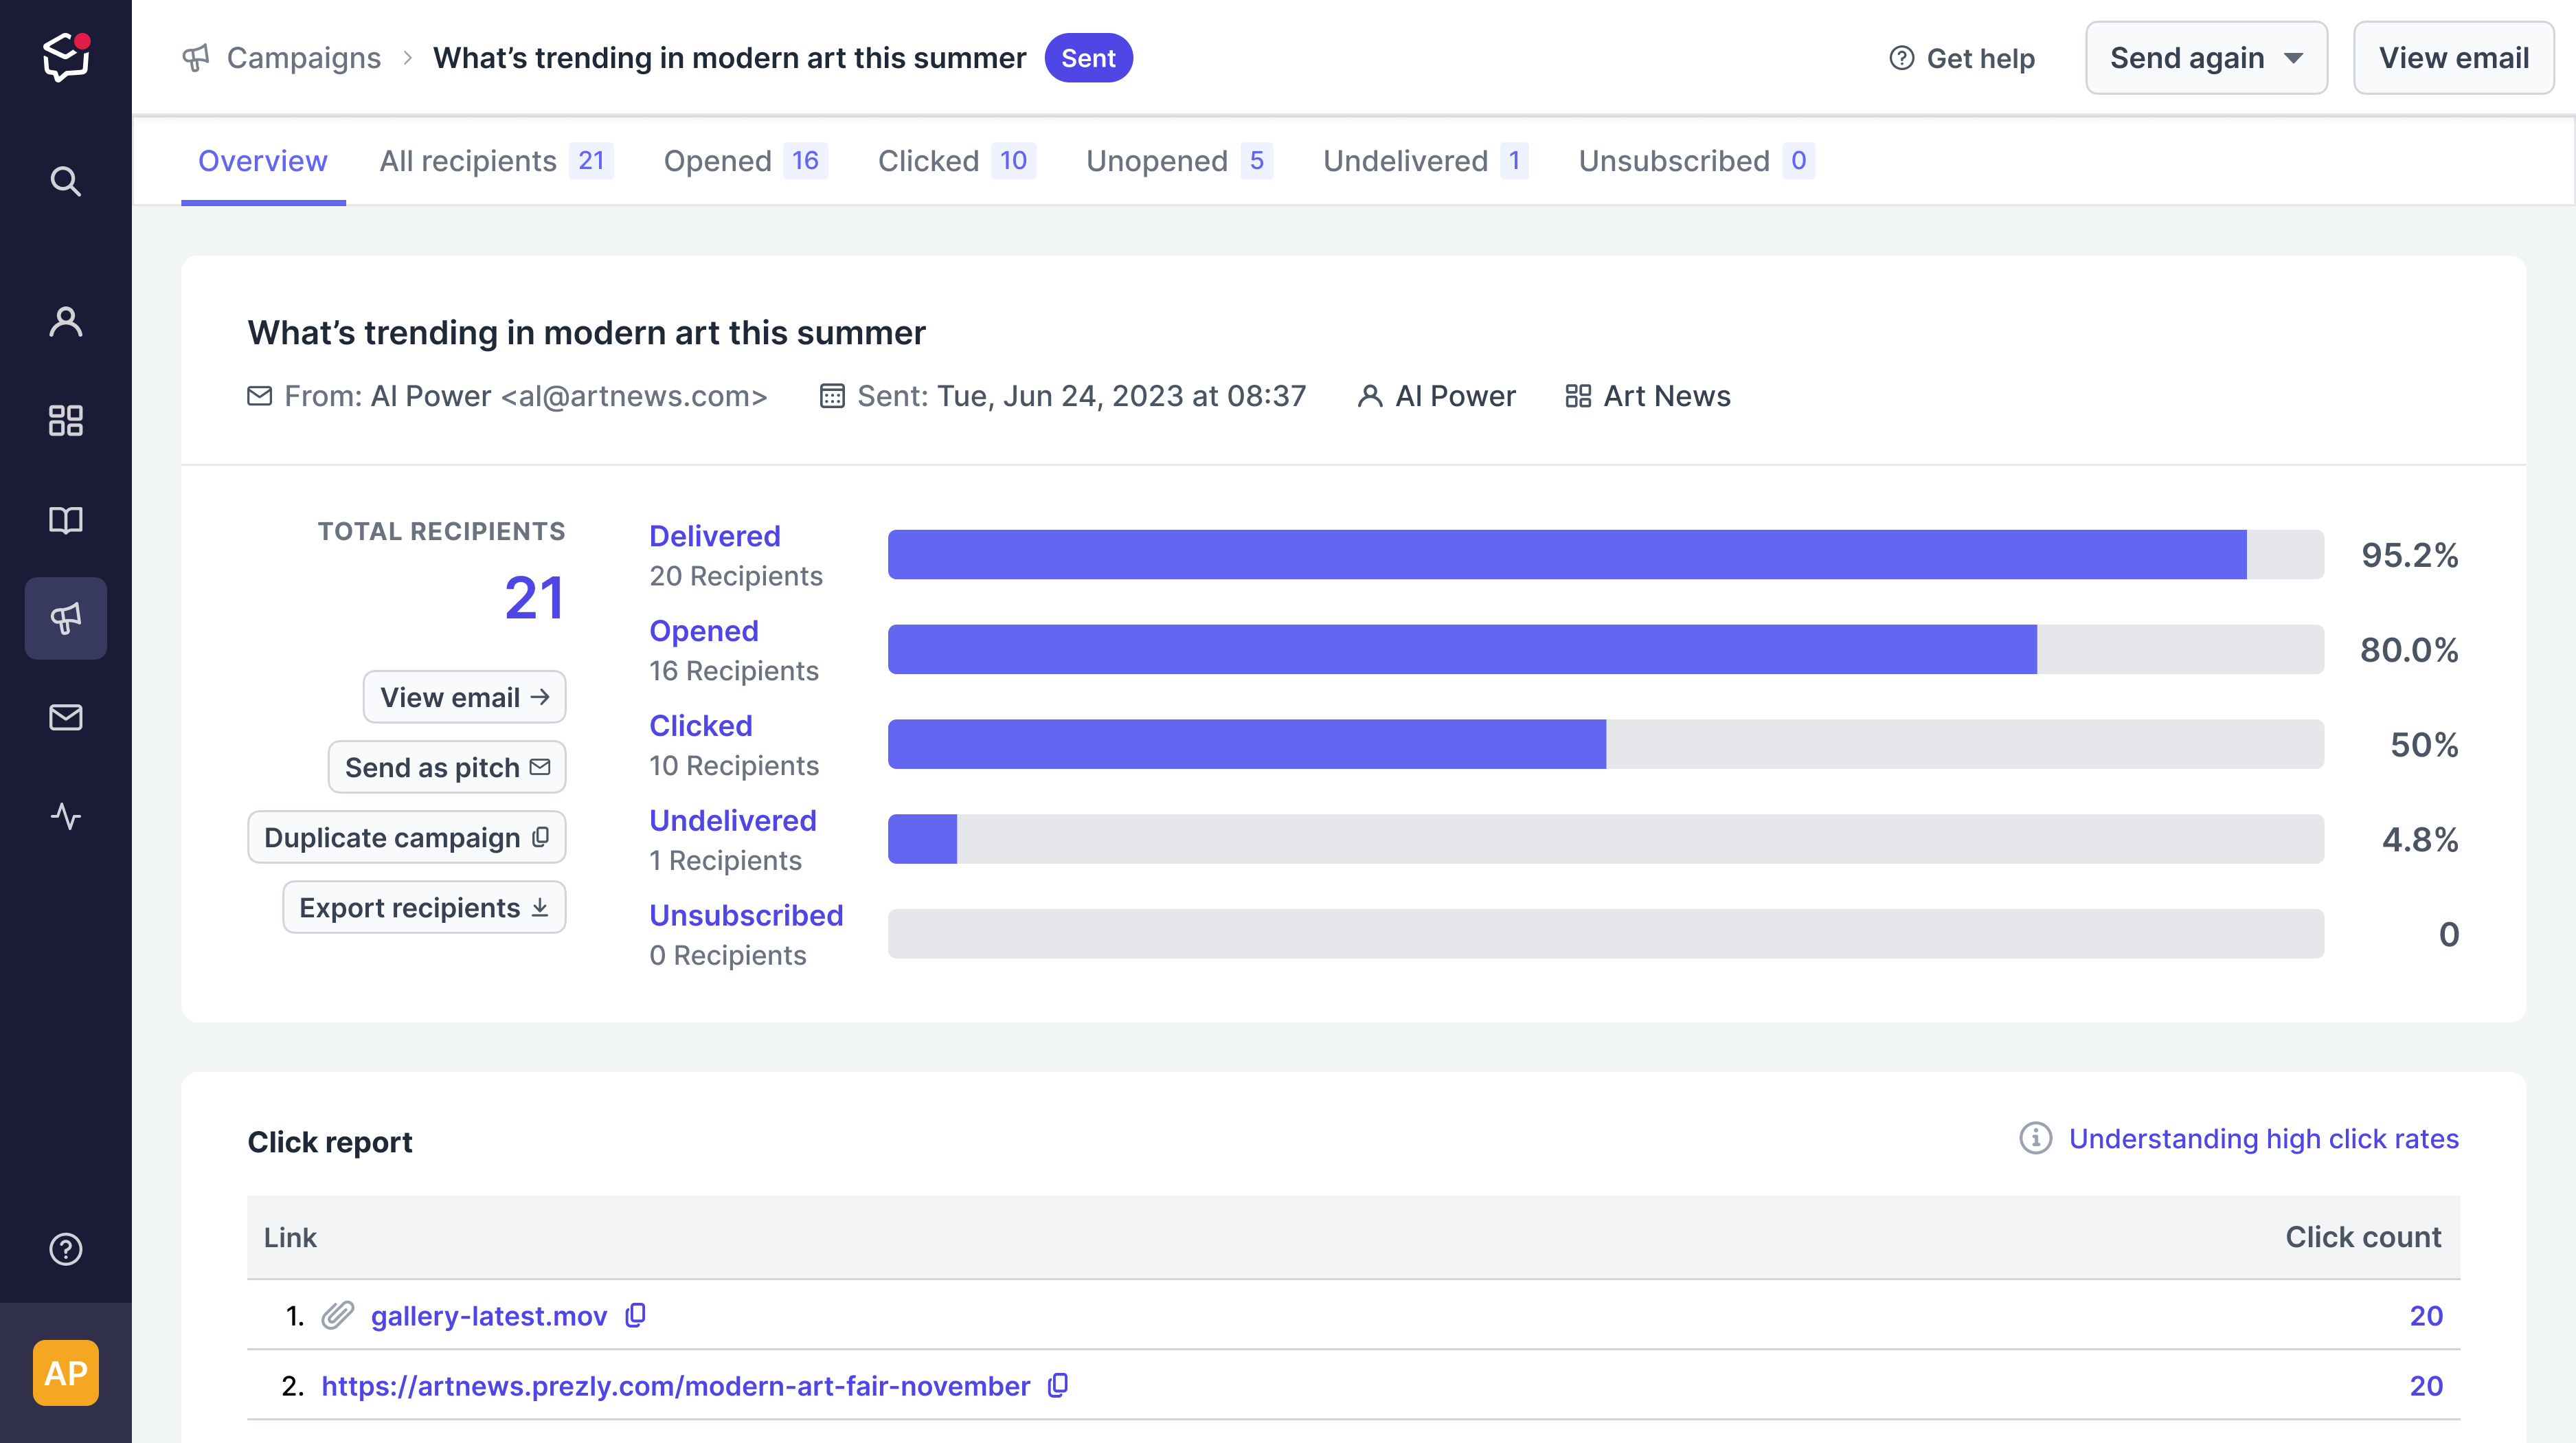Copy the modern-art-fair-november URL

coord(1058,1386)
